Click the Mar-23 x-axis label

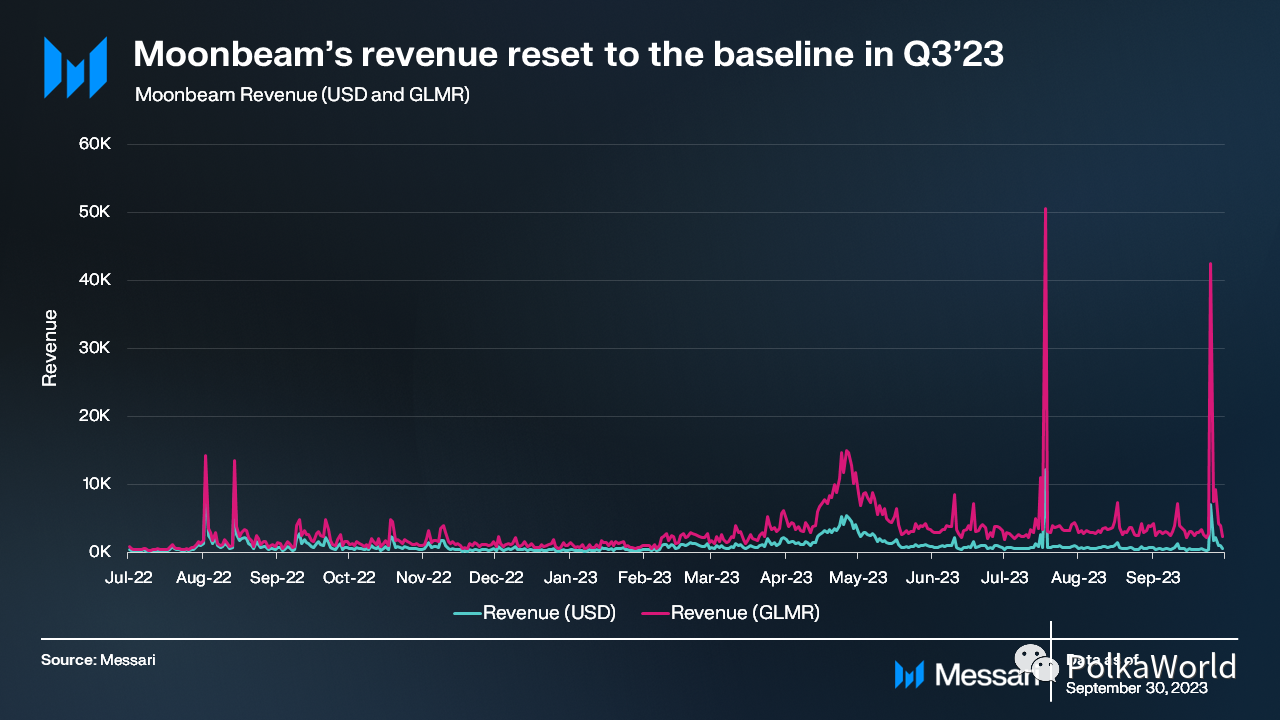coord(713,578)
